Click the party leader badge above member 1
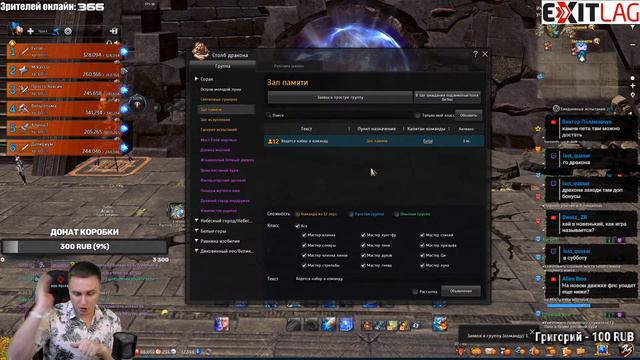The height and width of the screenshot is (360, 640). click(x=12, y=43)
